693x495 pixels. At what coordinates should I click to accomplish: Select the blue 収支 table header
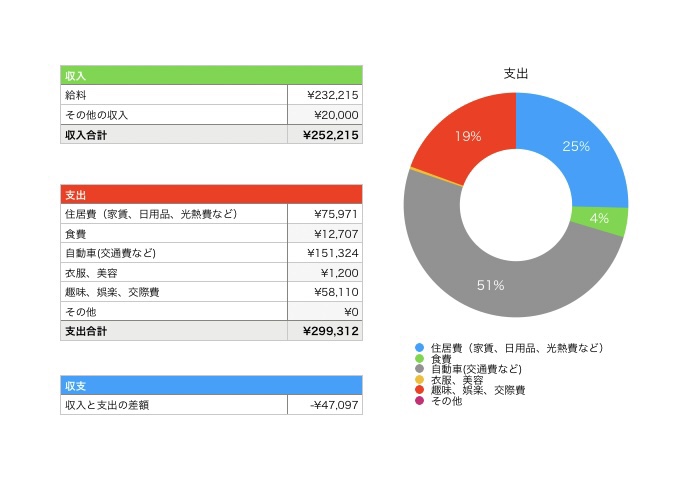(x=211, y=385)
